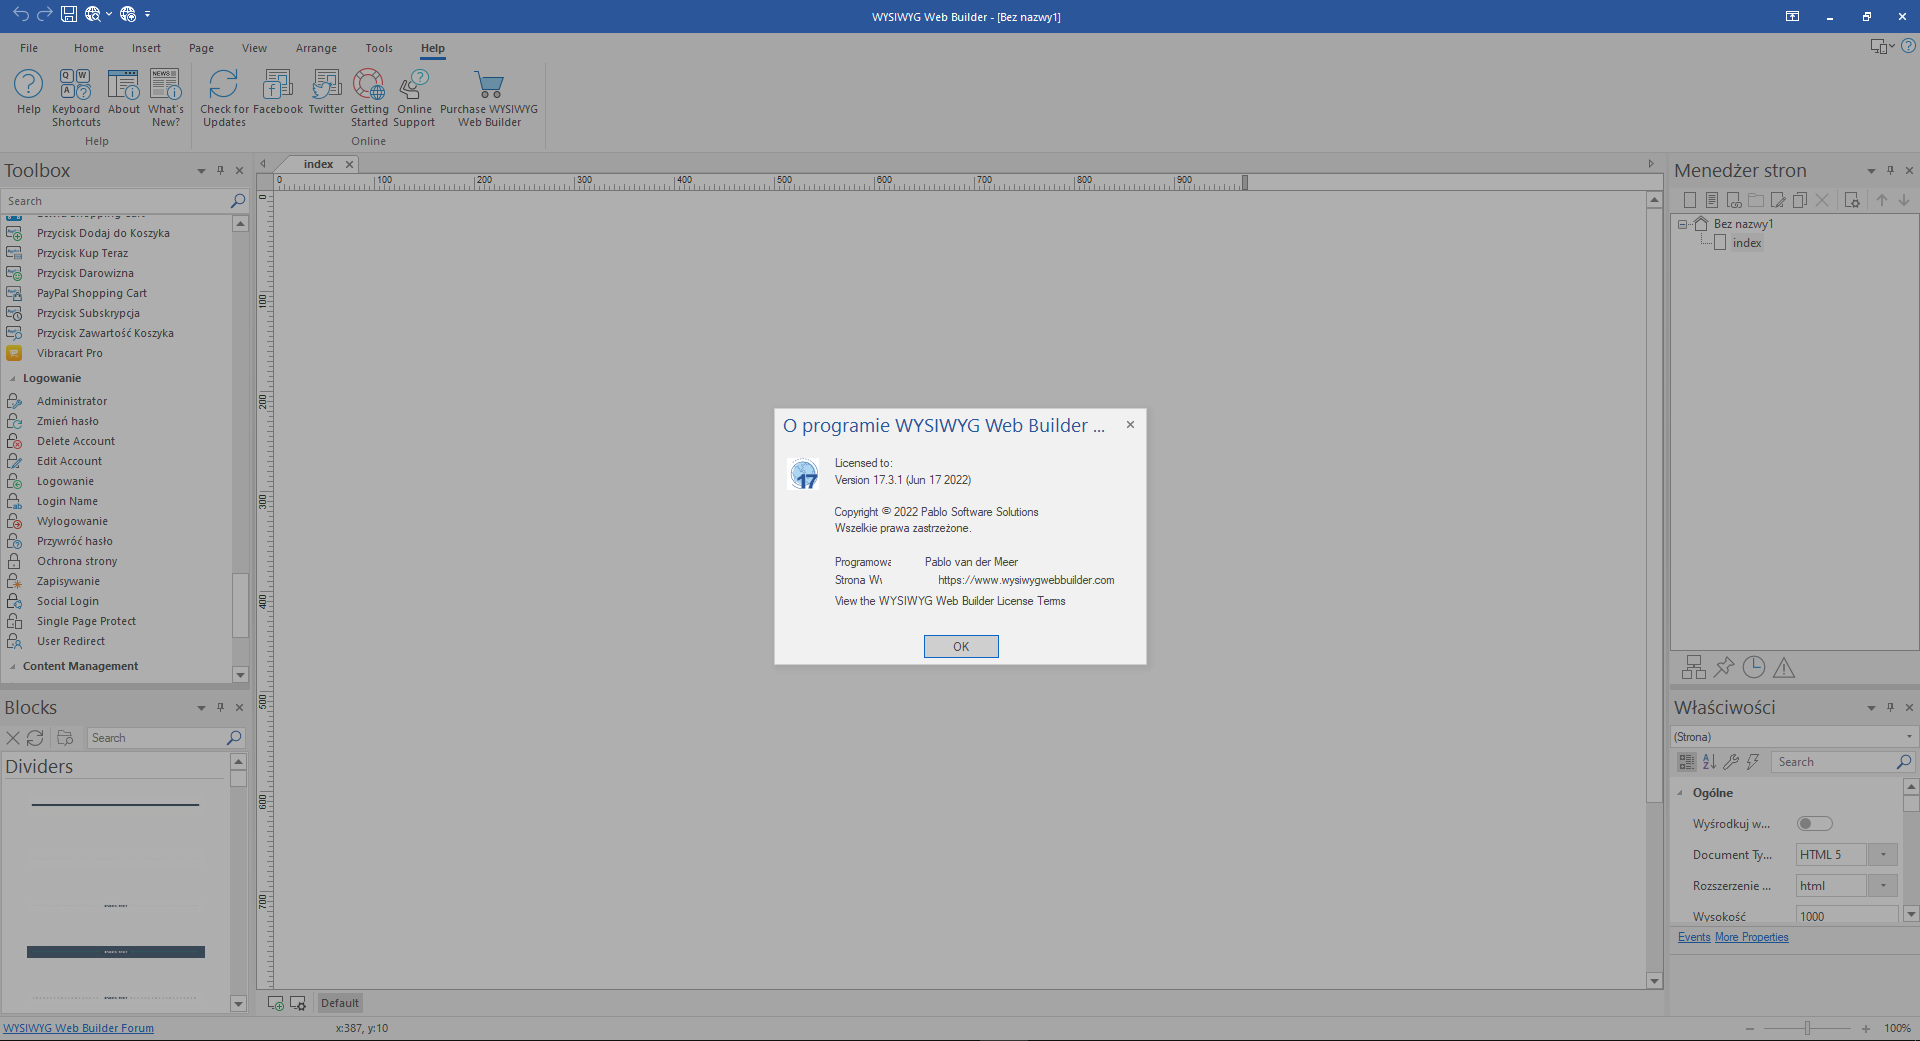The height and width of the screenshot is (1041, 1920).
Task: Select the dark bar divider block thumbnail
Action: [116, 952]
